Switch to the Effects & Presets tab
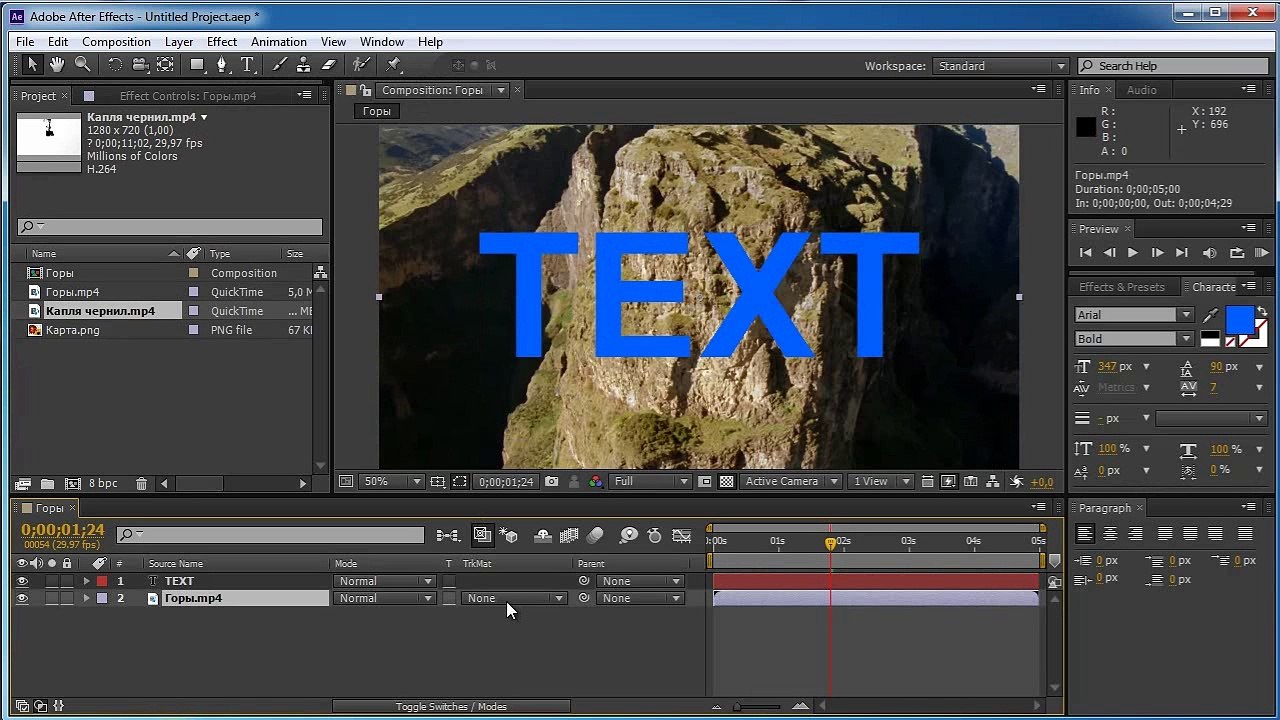Viewport: 1280px width, 720px height. coord(1121,287)
